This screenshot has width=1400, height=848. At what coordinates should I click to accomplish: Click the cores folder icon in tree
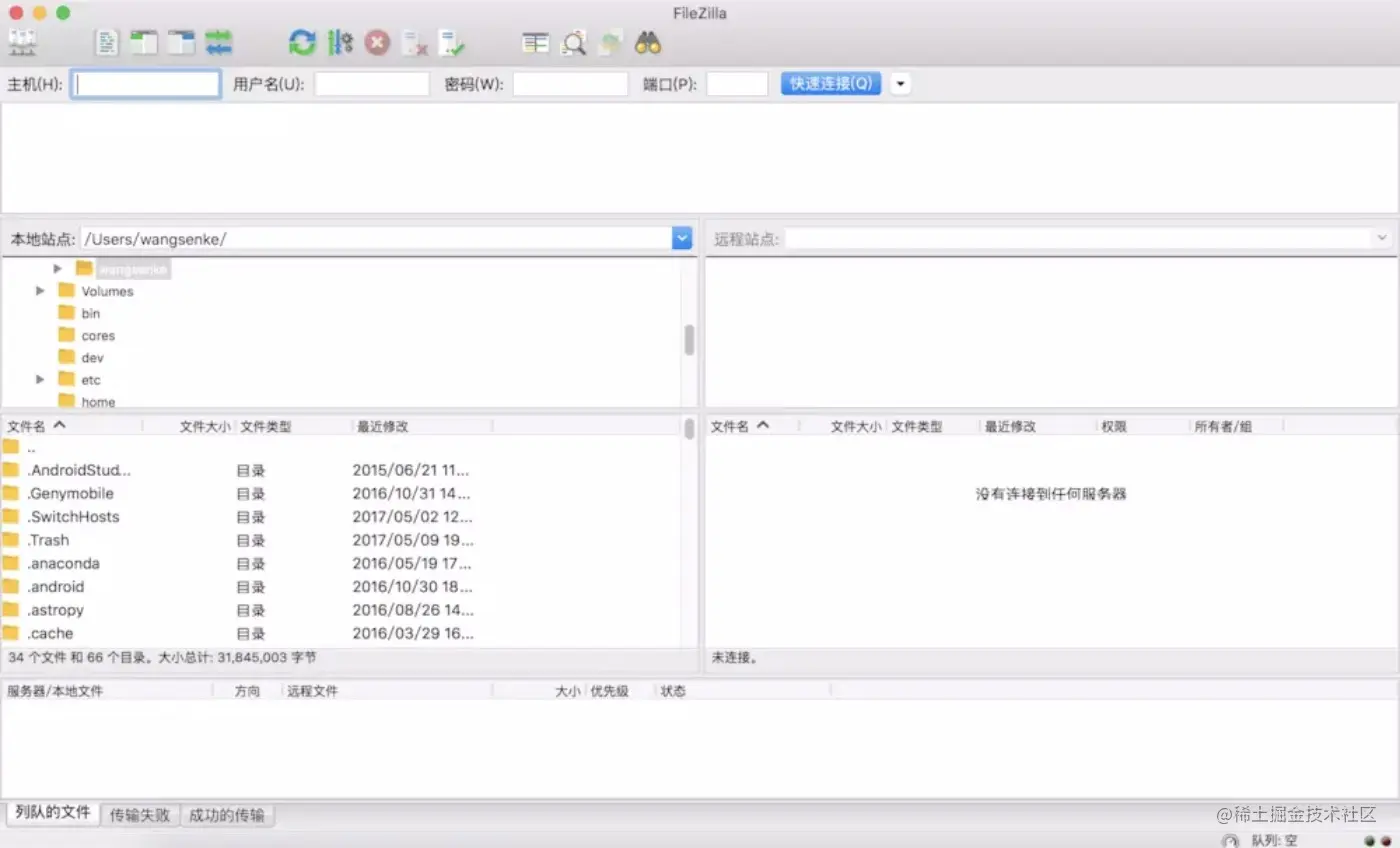(67, 335)
